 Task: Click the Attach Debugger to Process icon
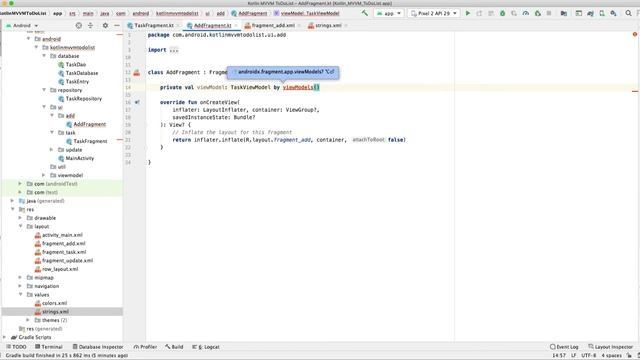pos(538,13)
